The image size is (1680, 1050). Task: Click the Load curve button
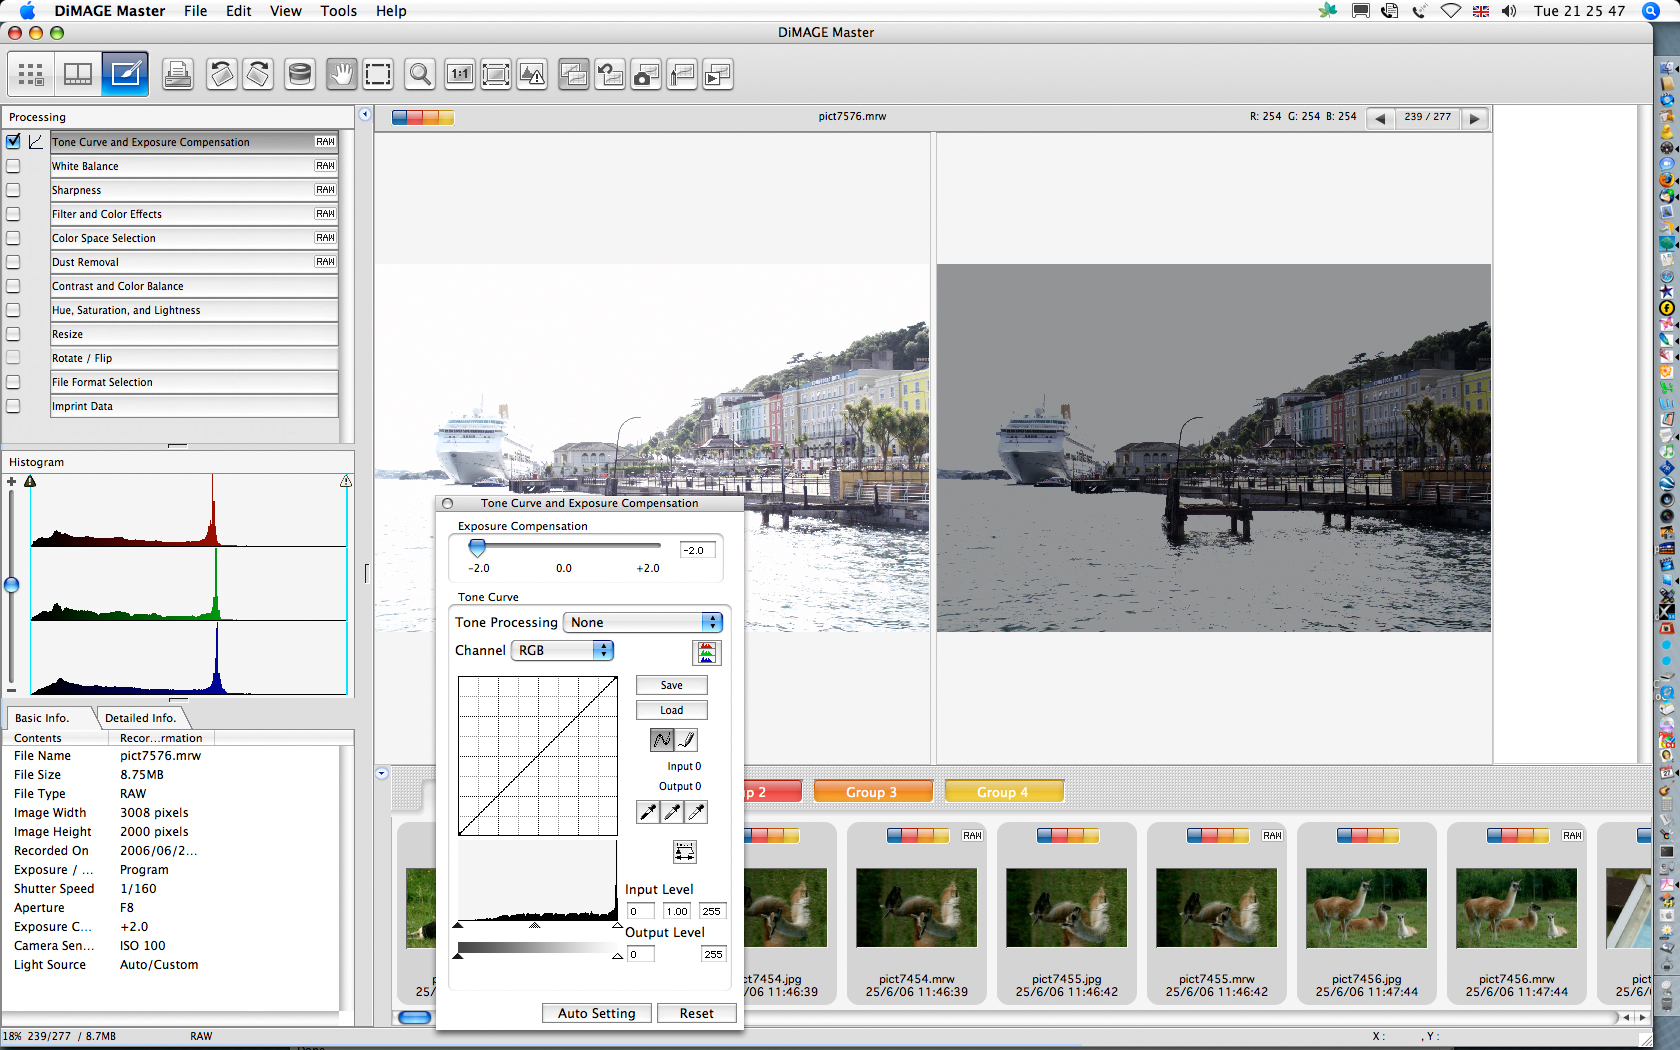pyautogui.click(x=672, y=710)
